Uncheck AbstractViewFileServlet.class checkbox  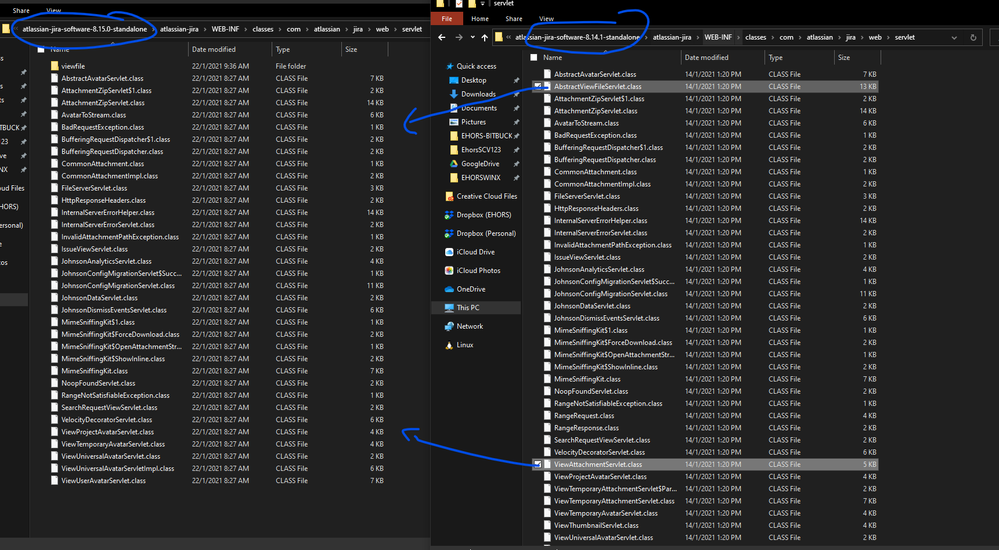pos(537,87)
